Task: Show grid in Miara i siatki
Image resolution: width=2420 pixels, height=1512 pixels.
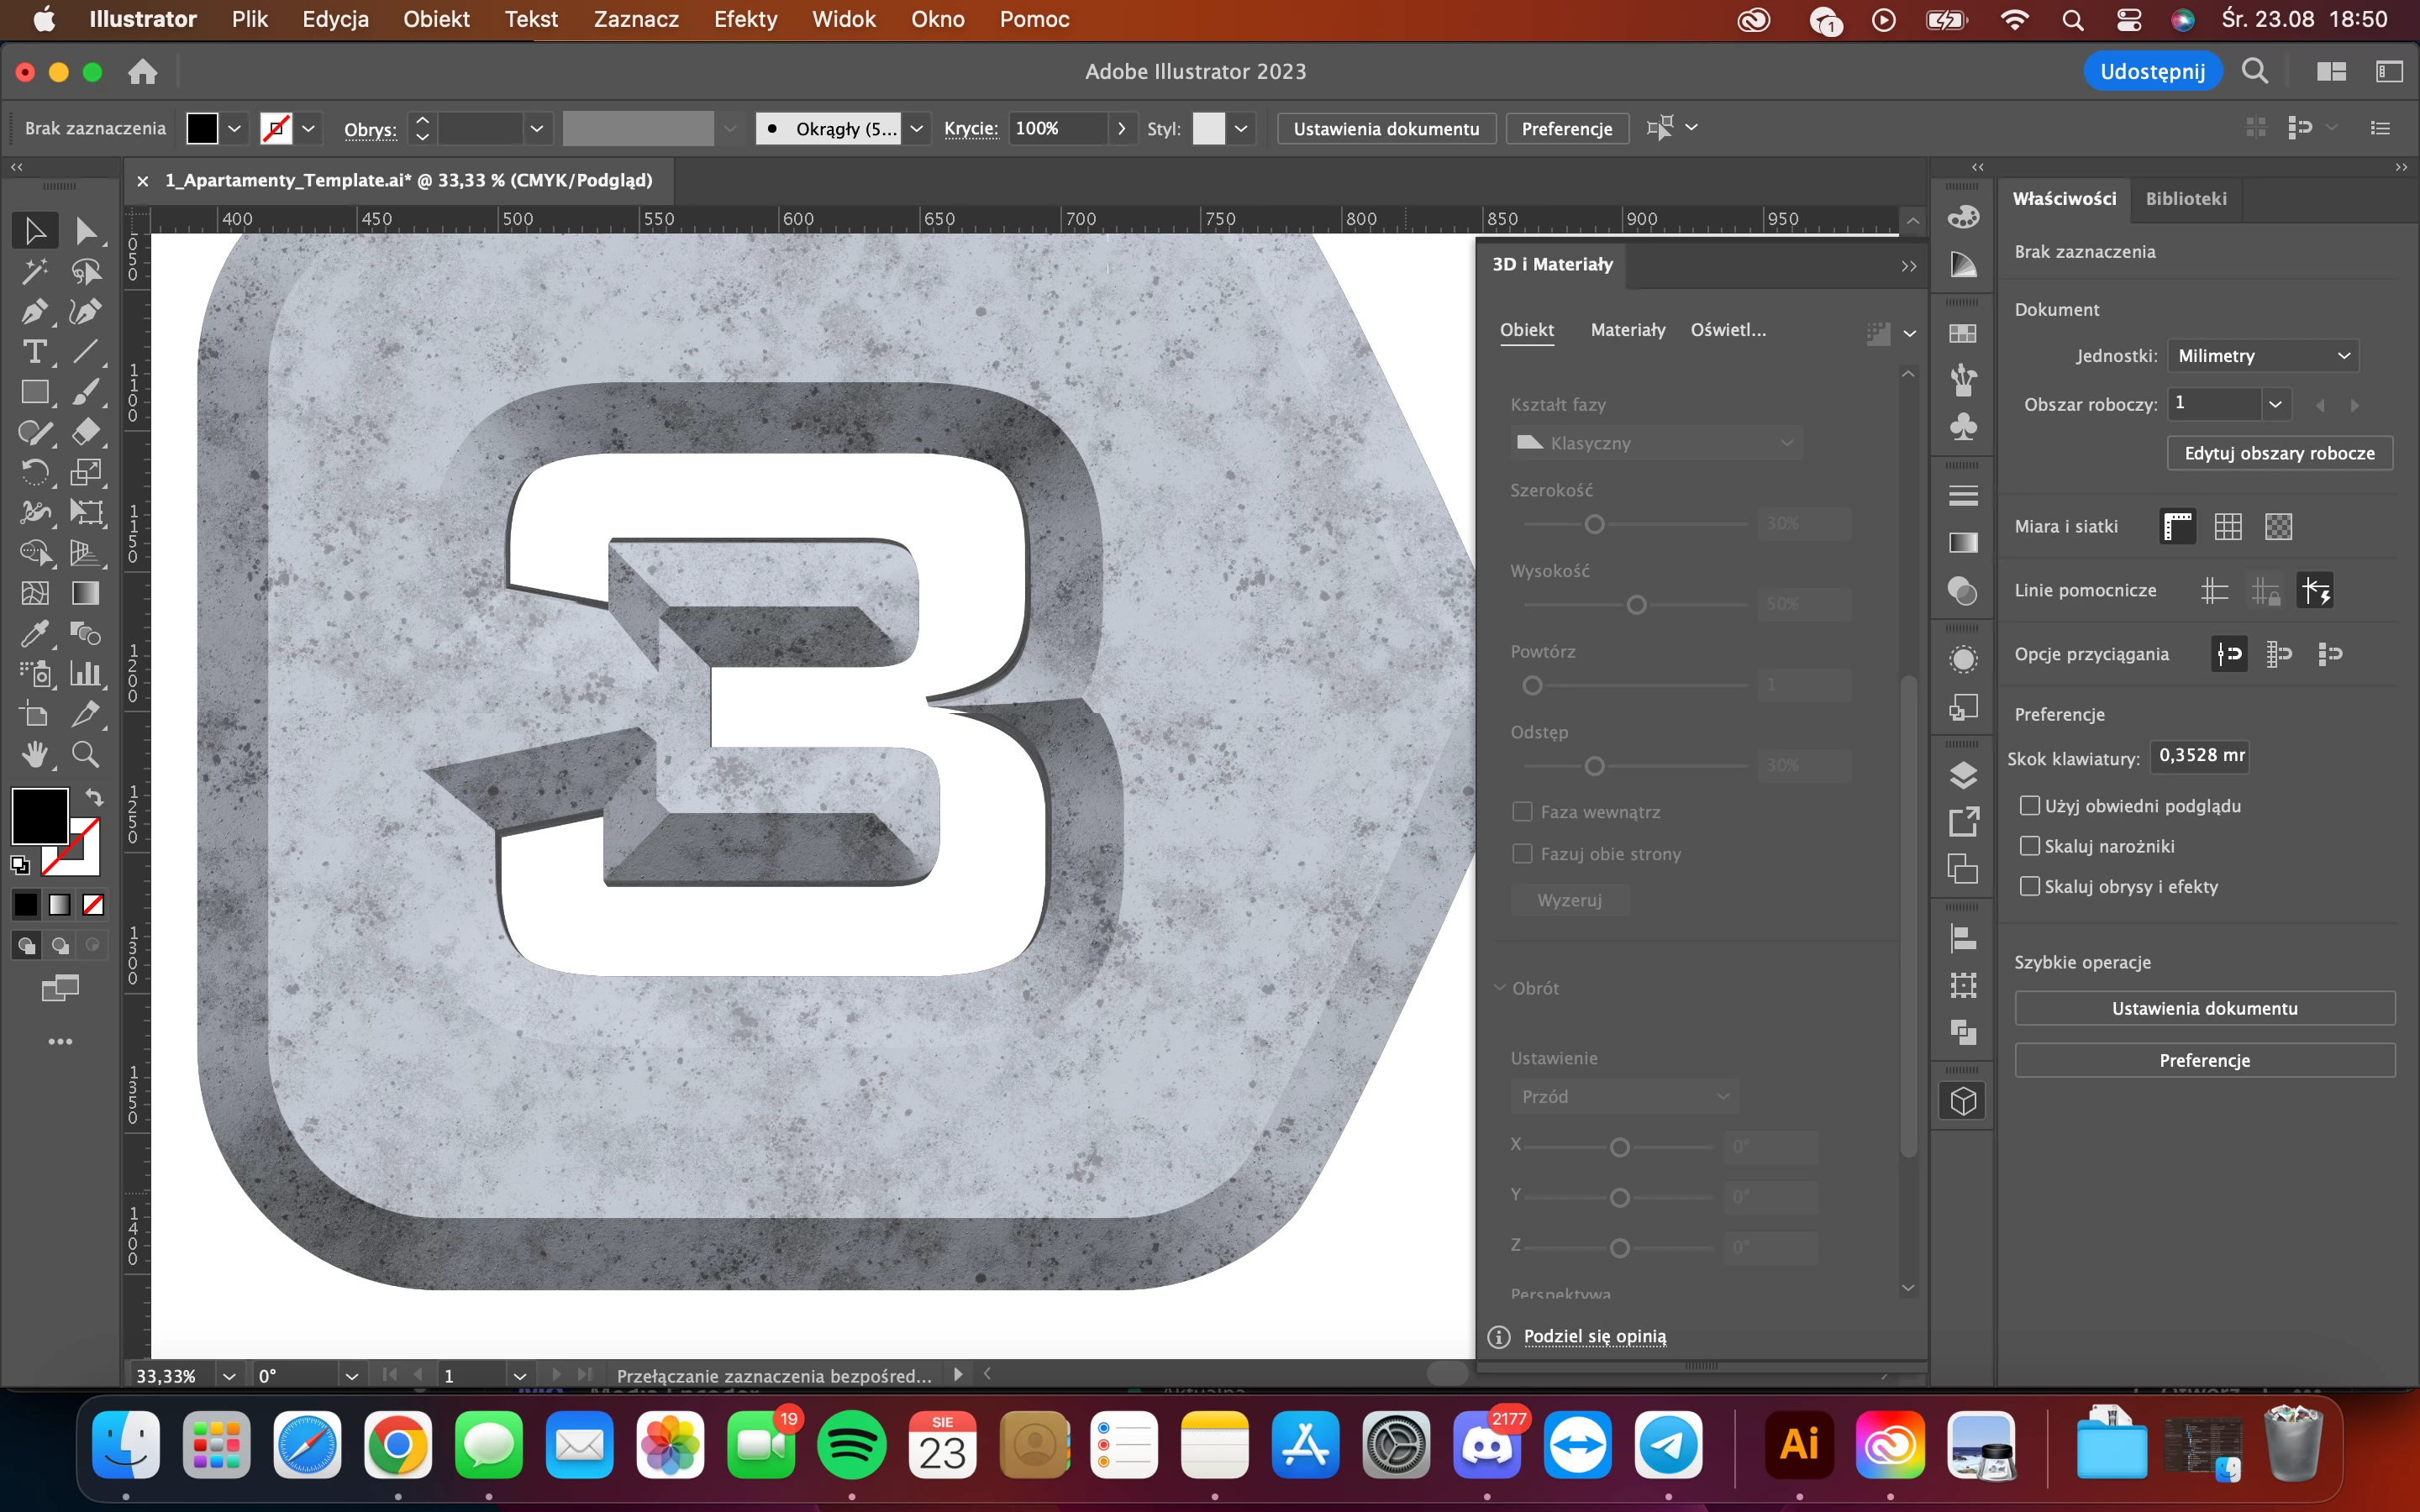Action: [2227, 527]
